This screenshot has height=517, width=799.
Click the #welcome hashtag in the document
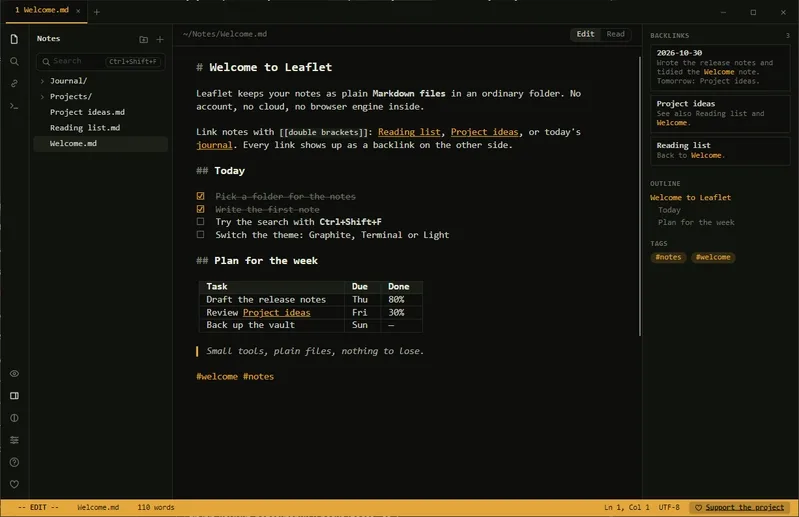[217, 376]
